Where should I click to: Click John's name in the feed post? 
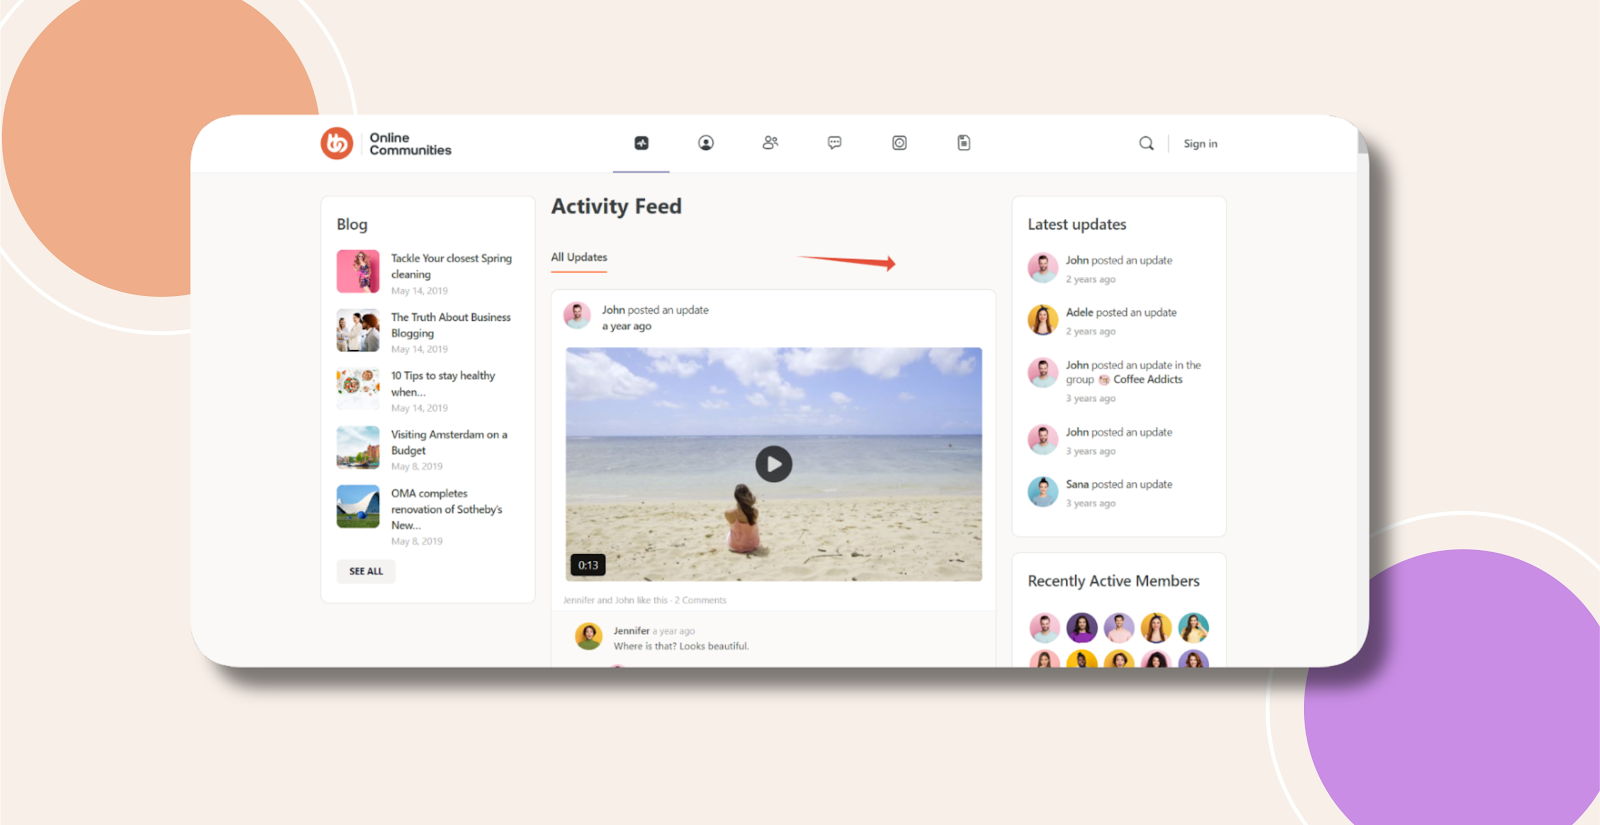[613, 310]
